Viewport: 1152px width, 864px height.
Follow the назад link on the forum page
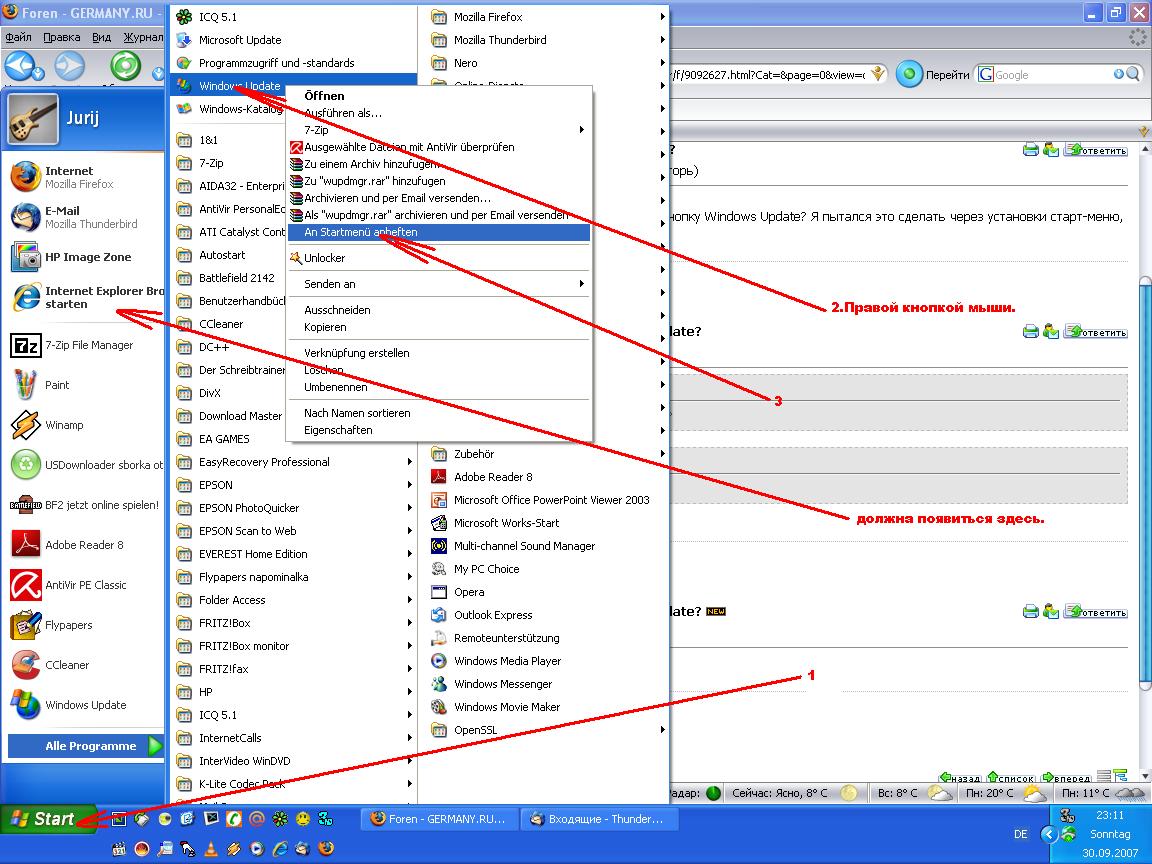(x=960, y=777)
